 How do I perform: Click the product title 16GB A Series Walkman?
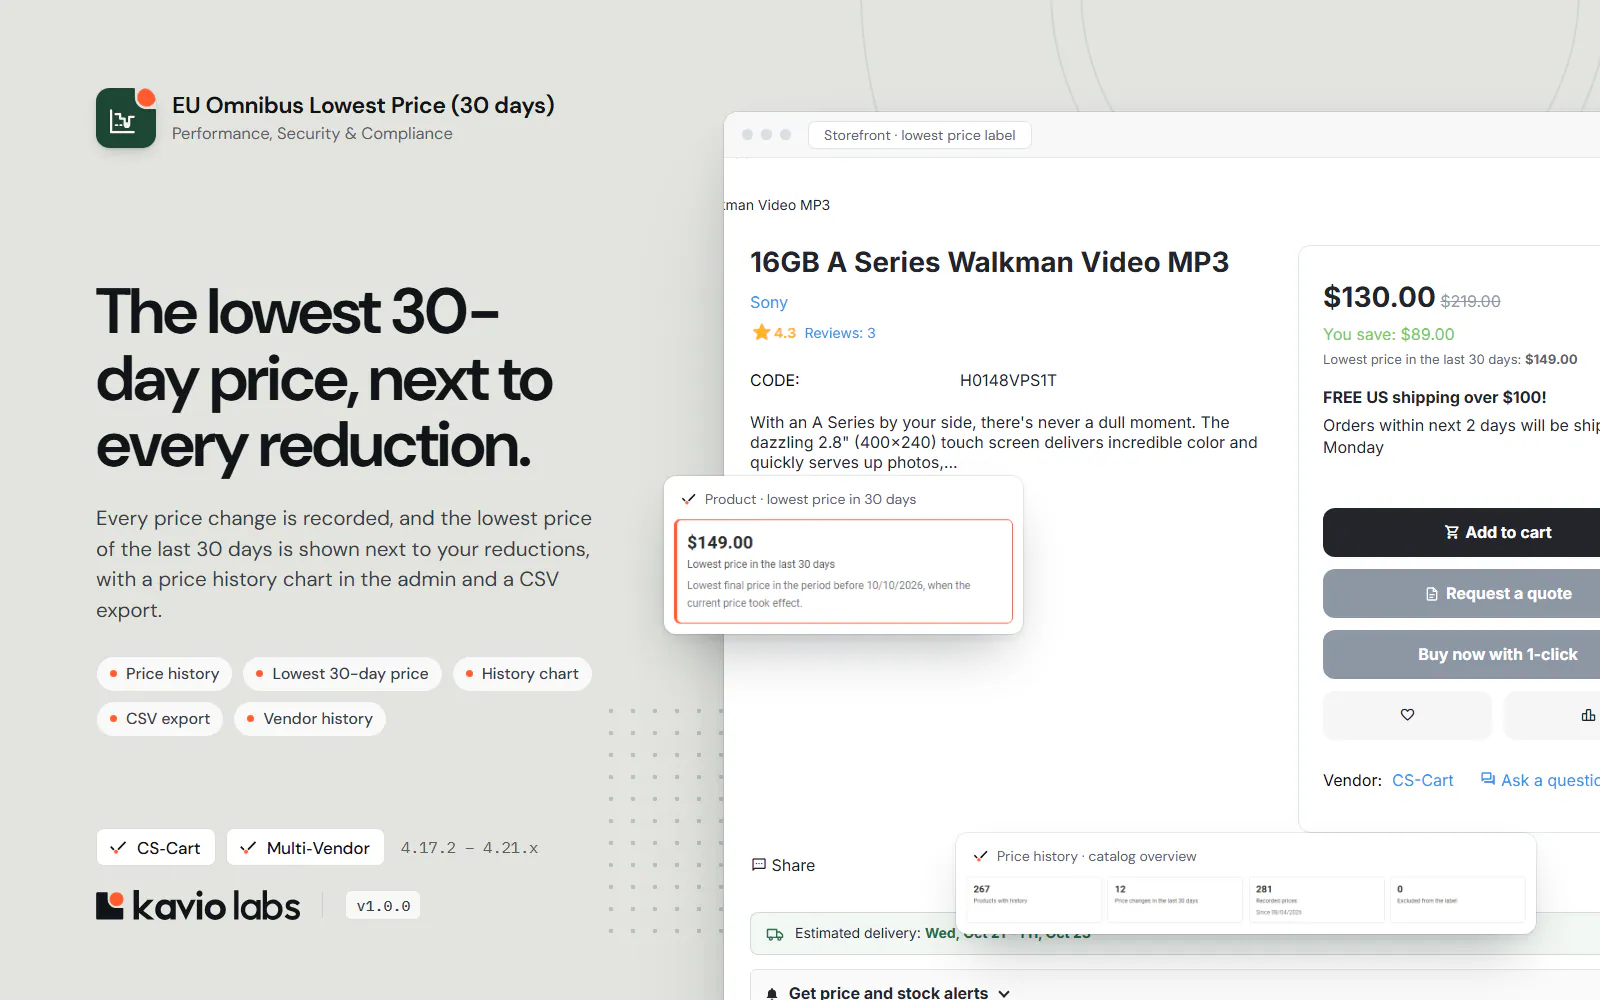coord(989,262)
